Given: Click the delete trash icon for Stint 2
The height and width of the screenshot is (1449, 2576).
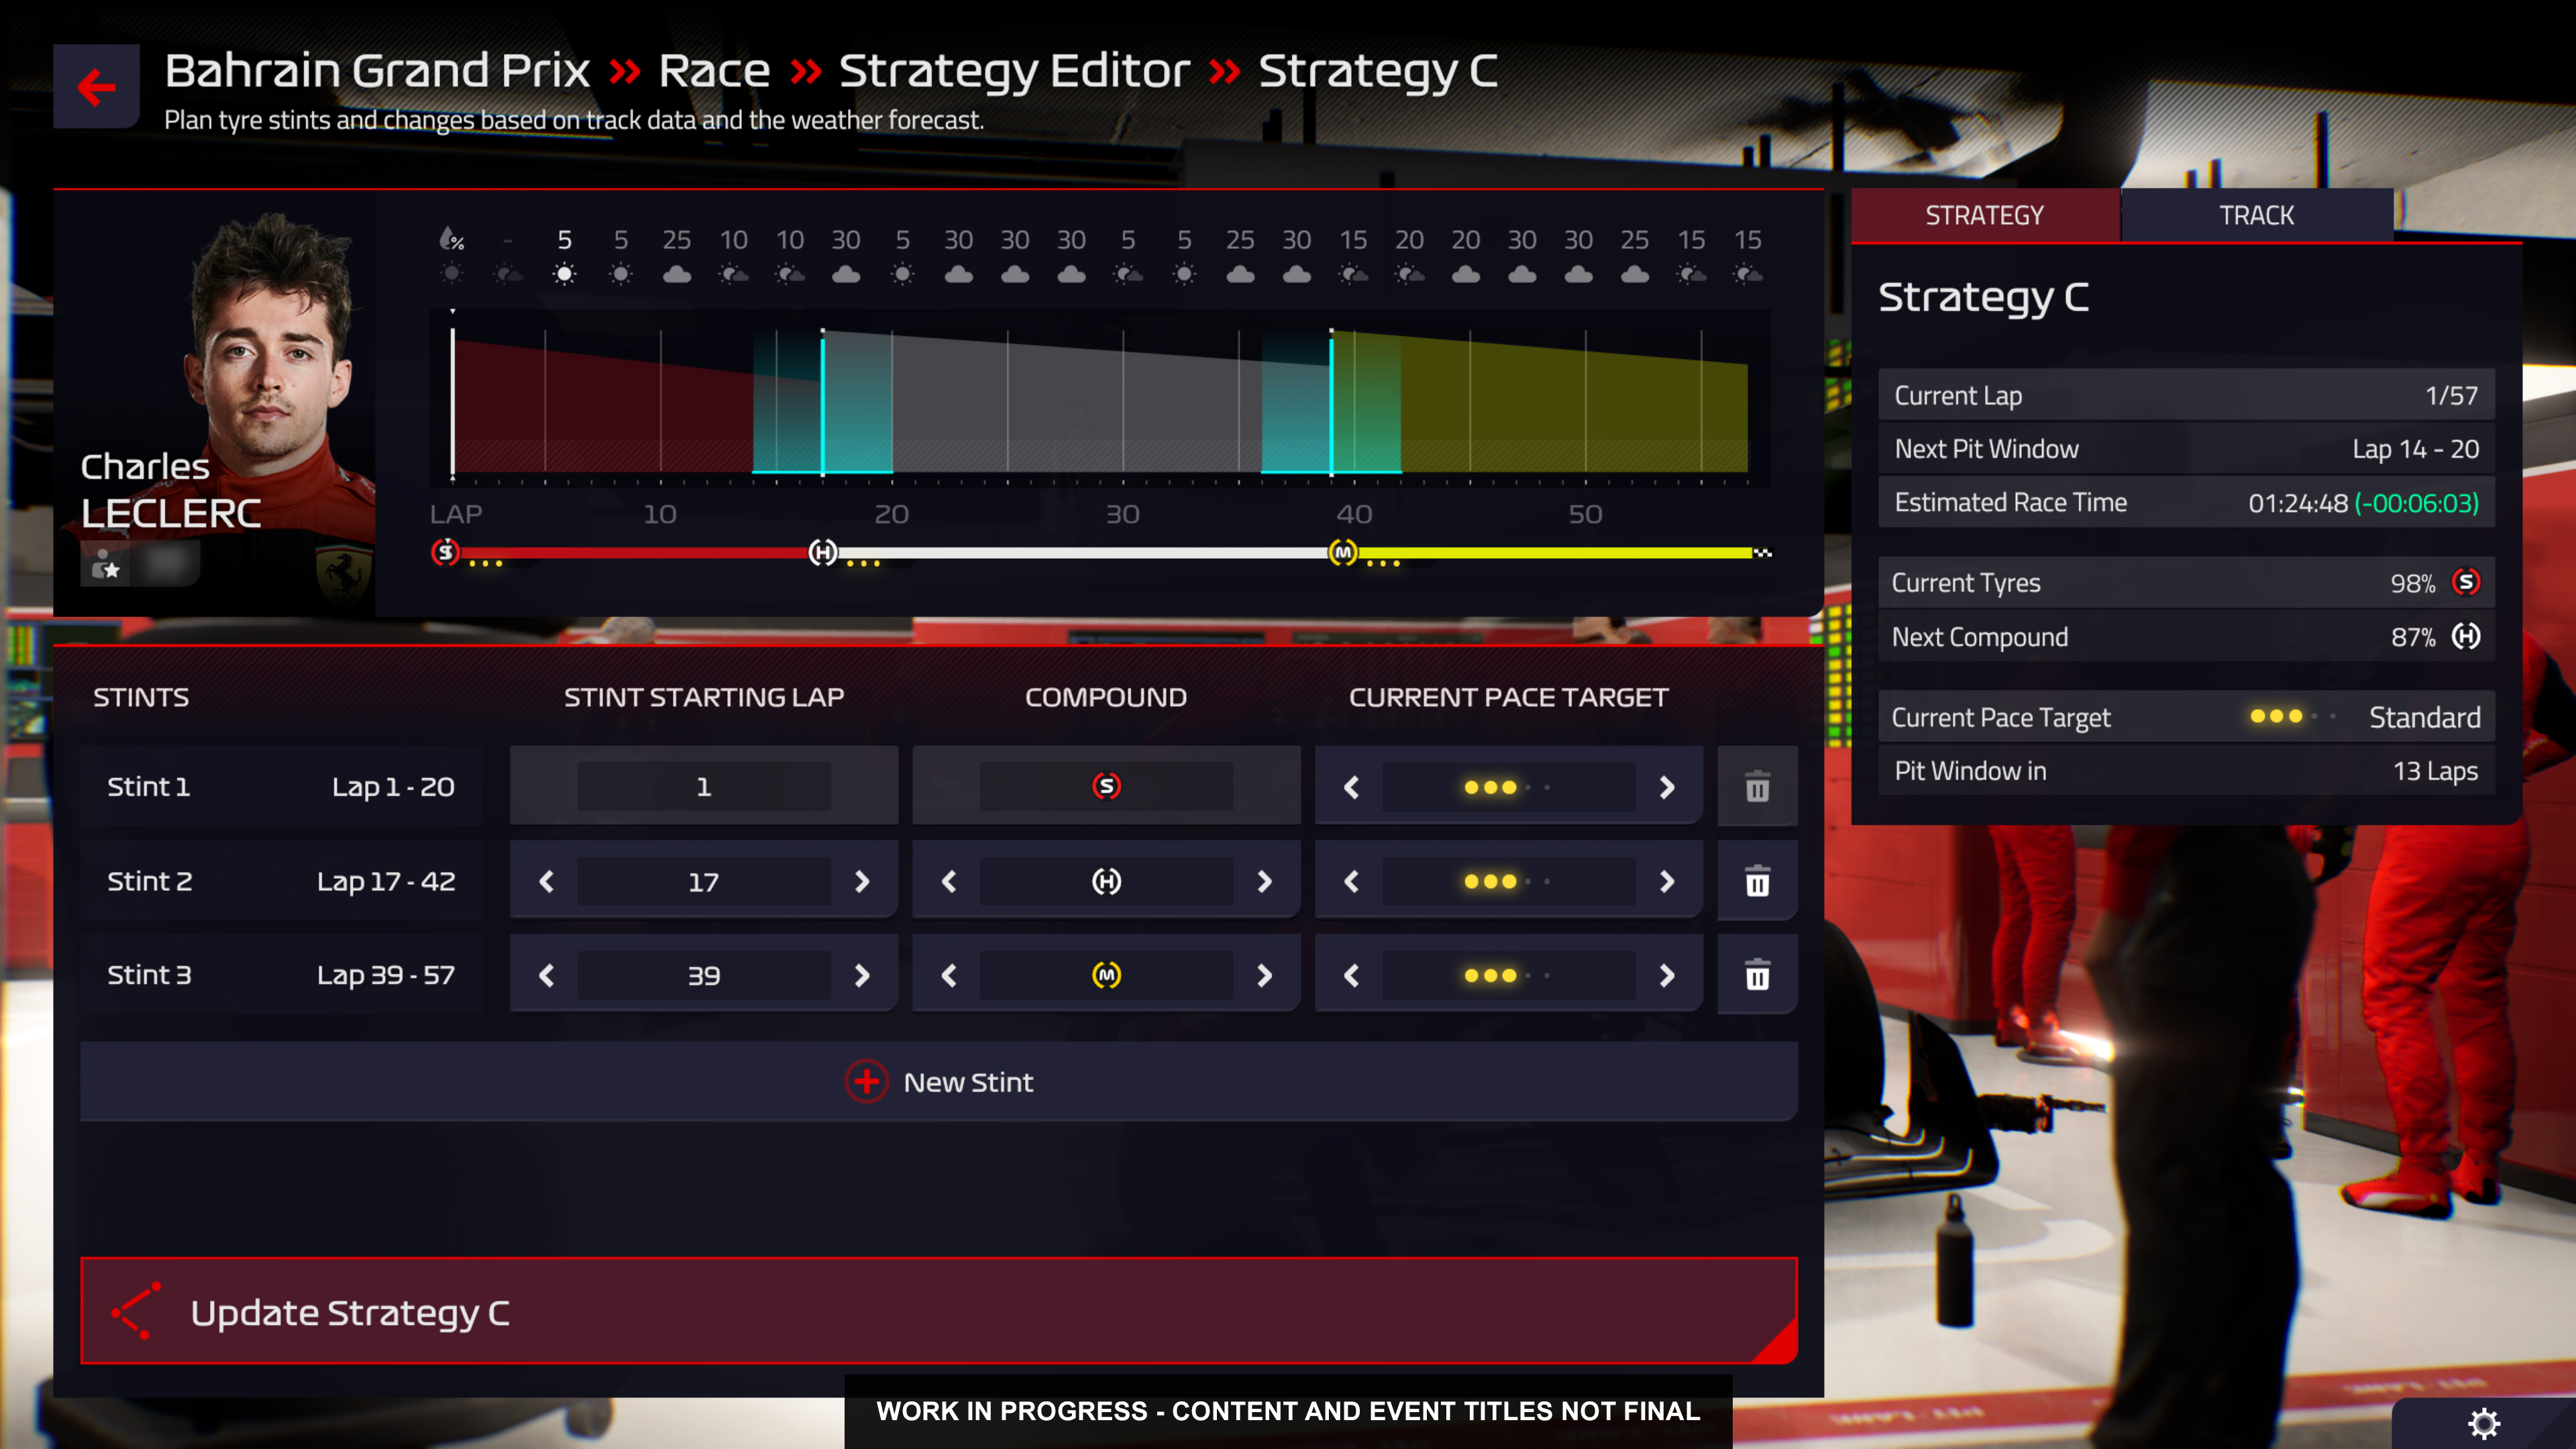Looking at the screenshot, I should click(1755, 881).
